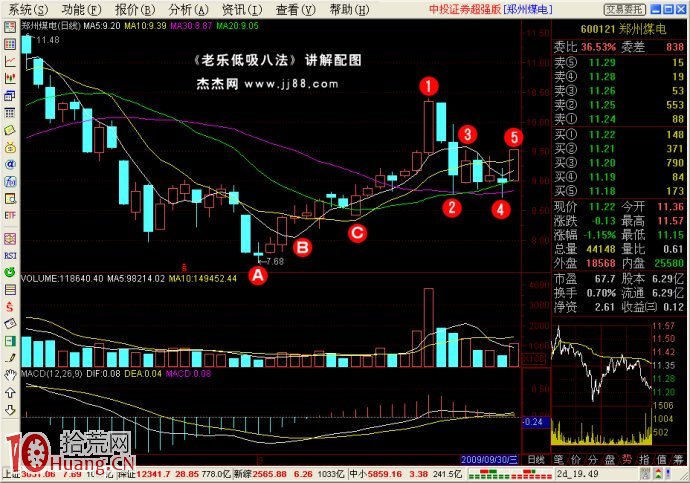
Task: Click the red dollar-sign icon
Action: tap(10, 307)
